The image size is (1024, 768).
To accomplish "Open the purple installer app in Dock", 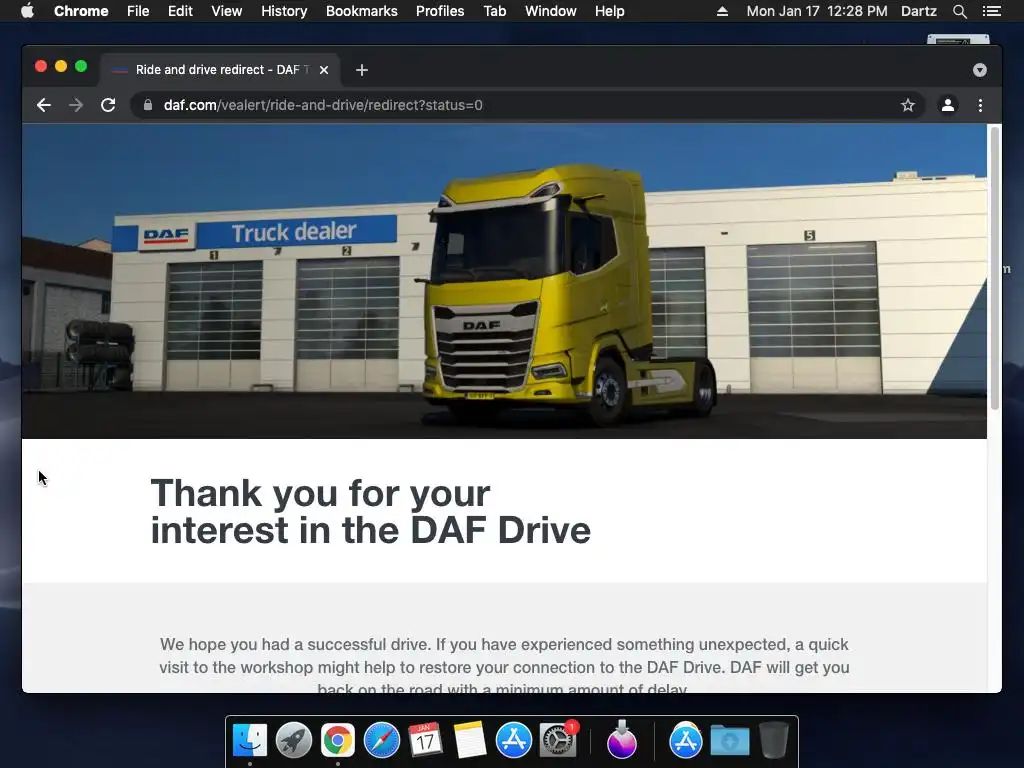I will pyautogui.click(x=622, y=740).
